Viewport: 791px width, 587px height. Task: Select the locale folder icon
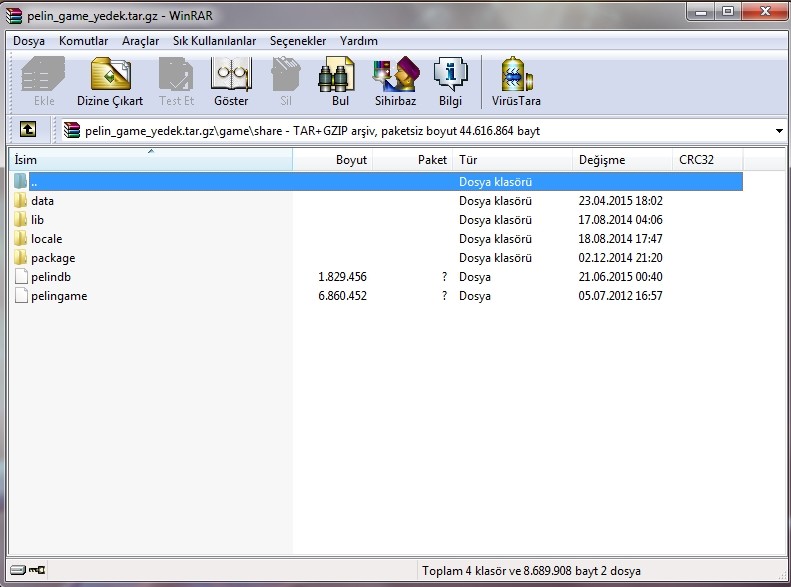pyautogui.click(x=21, y=239)
